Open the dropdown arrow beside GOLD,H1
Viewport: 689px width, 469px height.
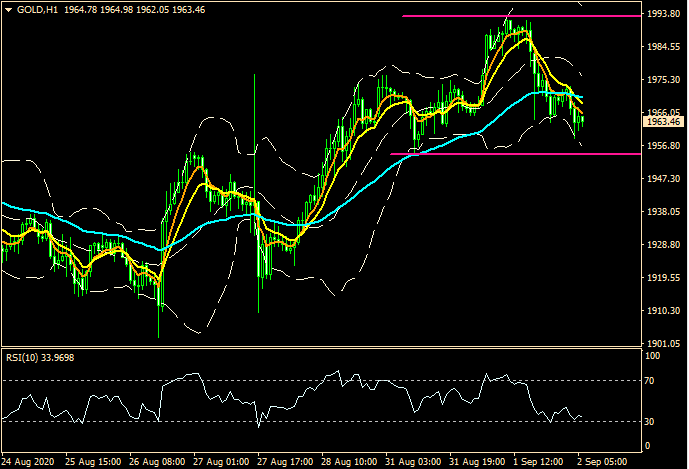click(x=9, y=9)
